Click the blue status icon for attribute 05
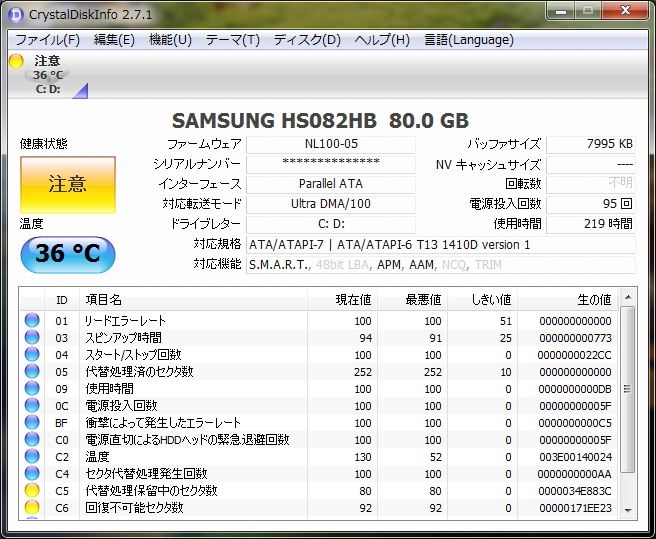This screenshot has width=656, height=539. coord(32,372)
